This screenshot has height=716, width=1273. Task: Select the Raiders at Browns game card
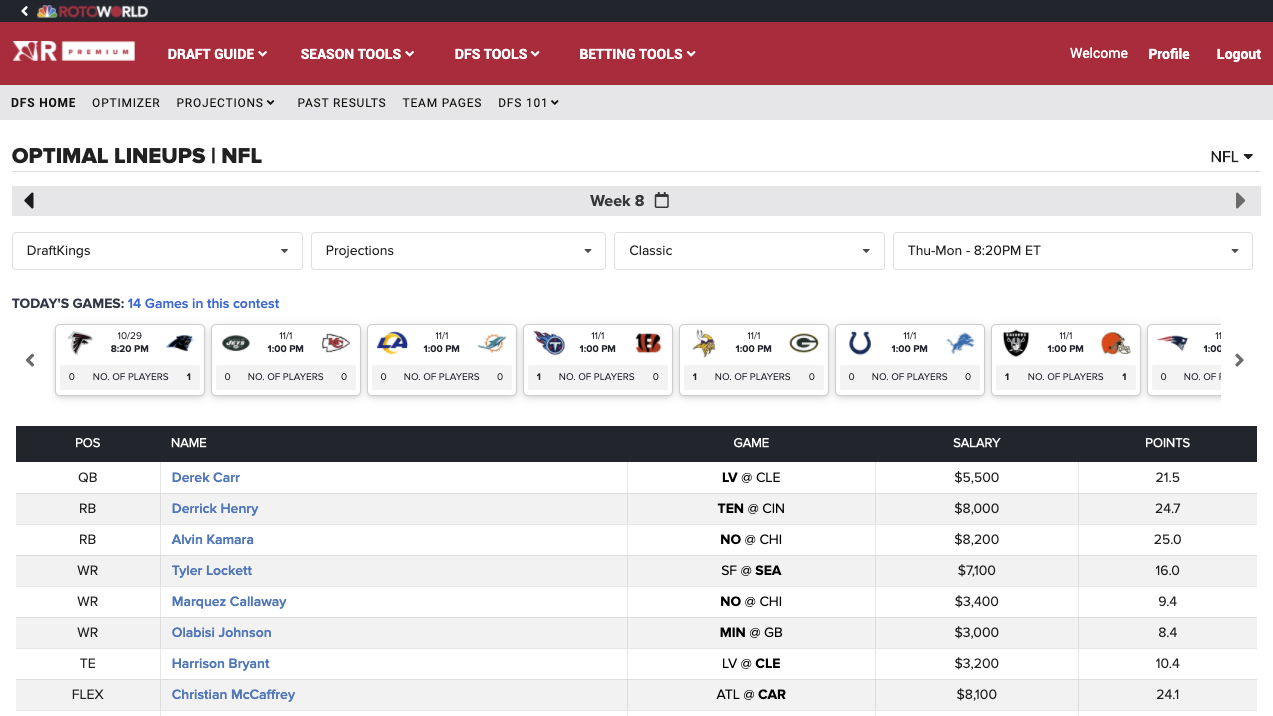pos(1066,359)
